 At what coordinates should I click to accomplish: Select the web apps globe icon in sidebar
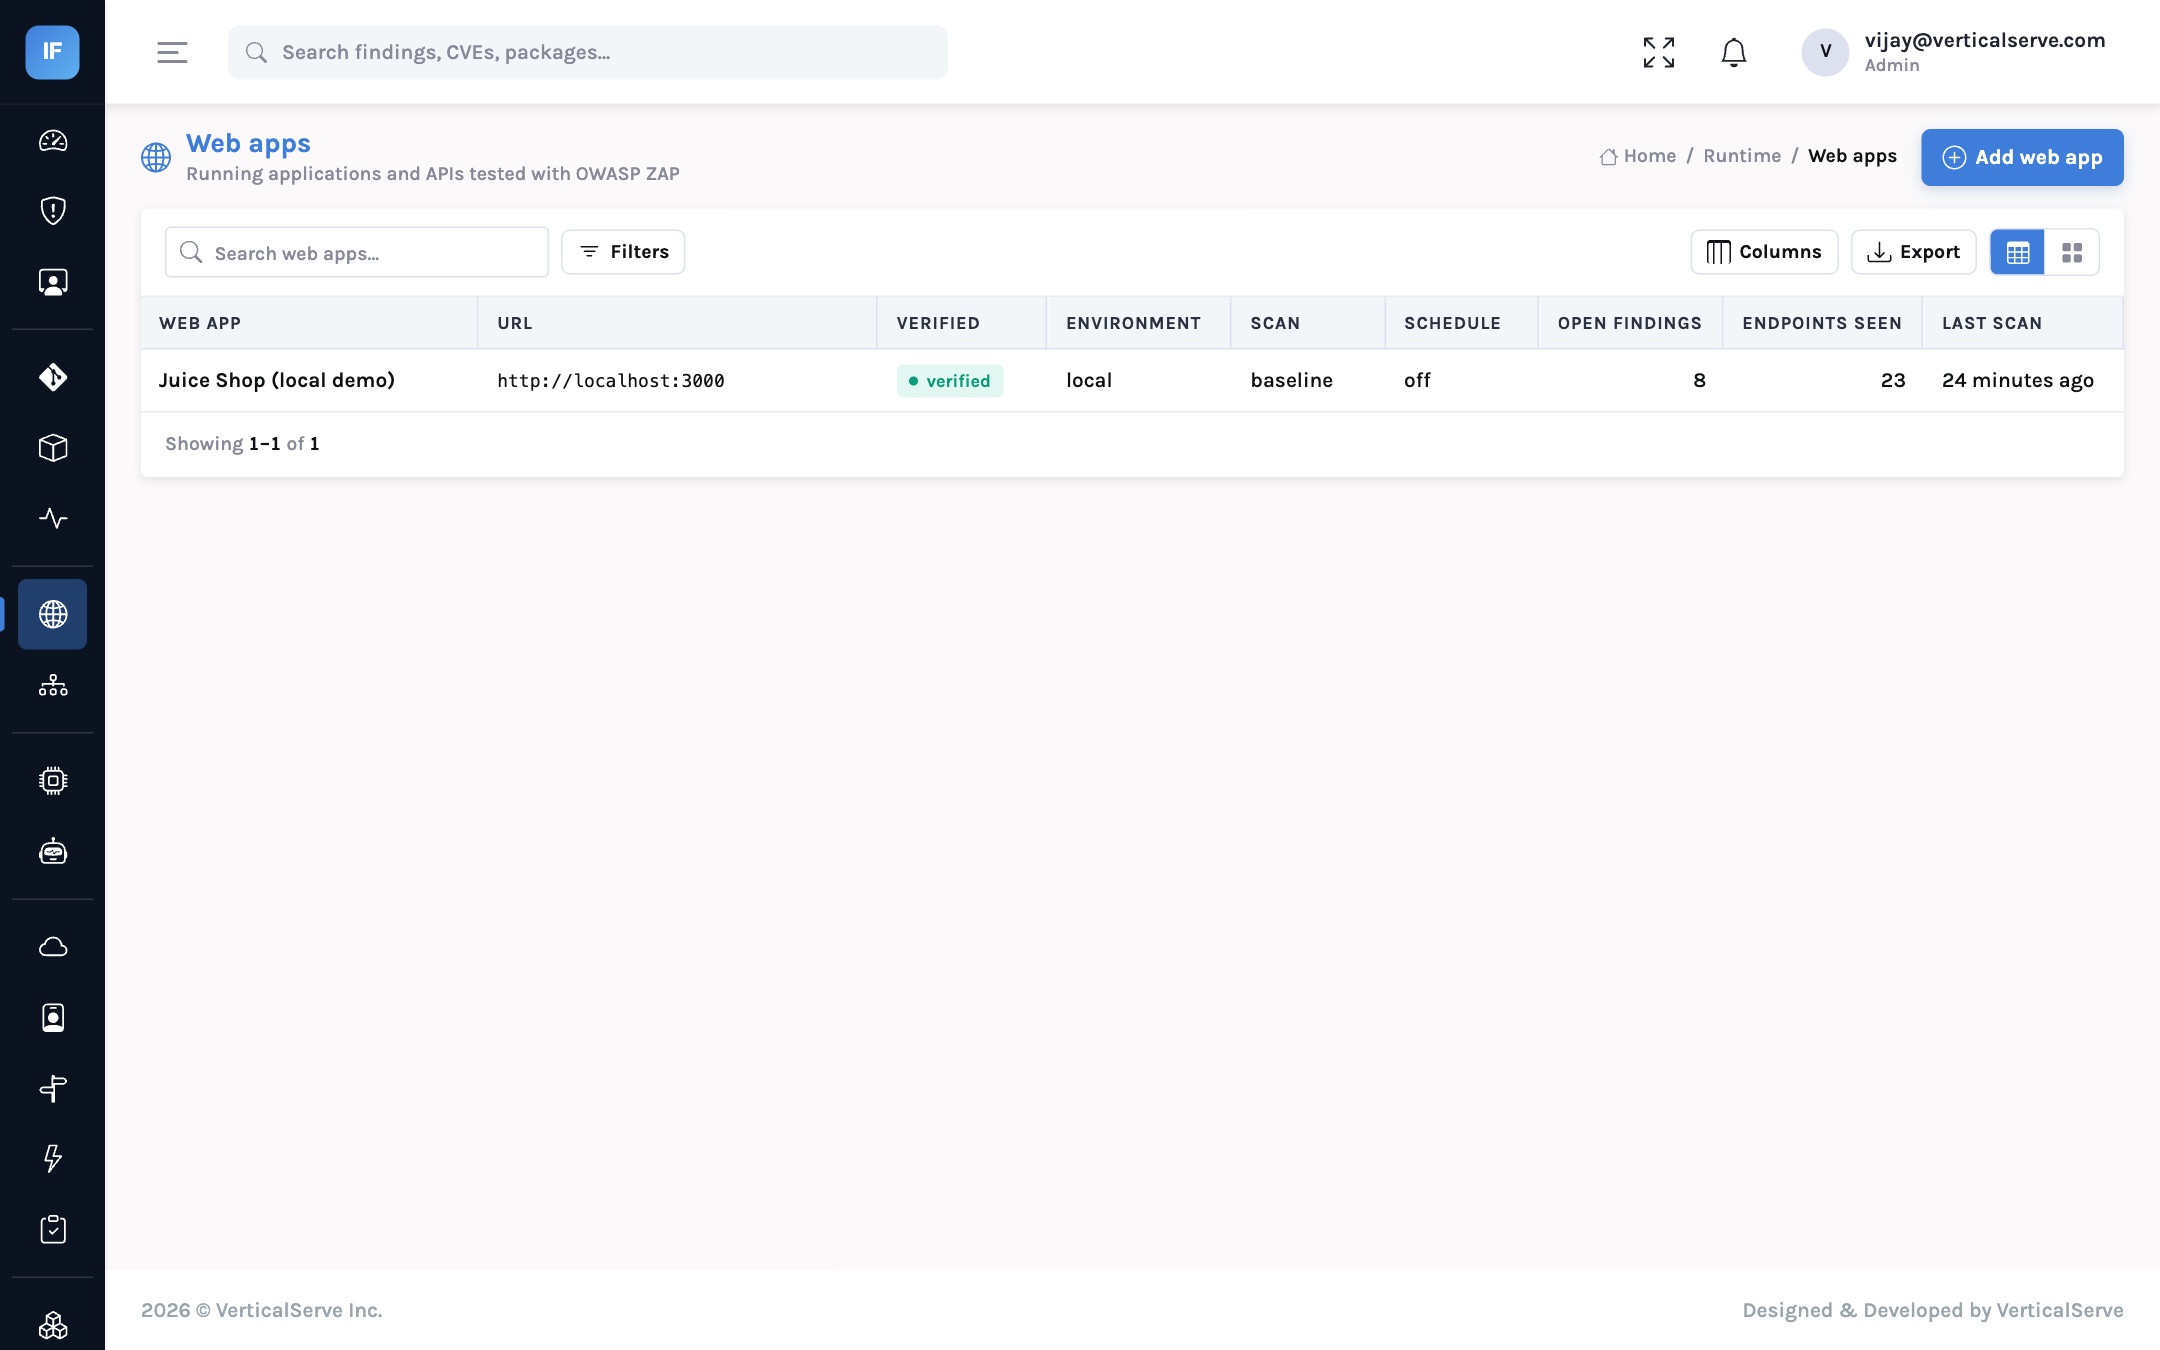click(53, 614)
